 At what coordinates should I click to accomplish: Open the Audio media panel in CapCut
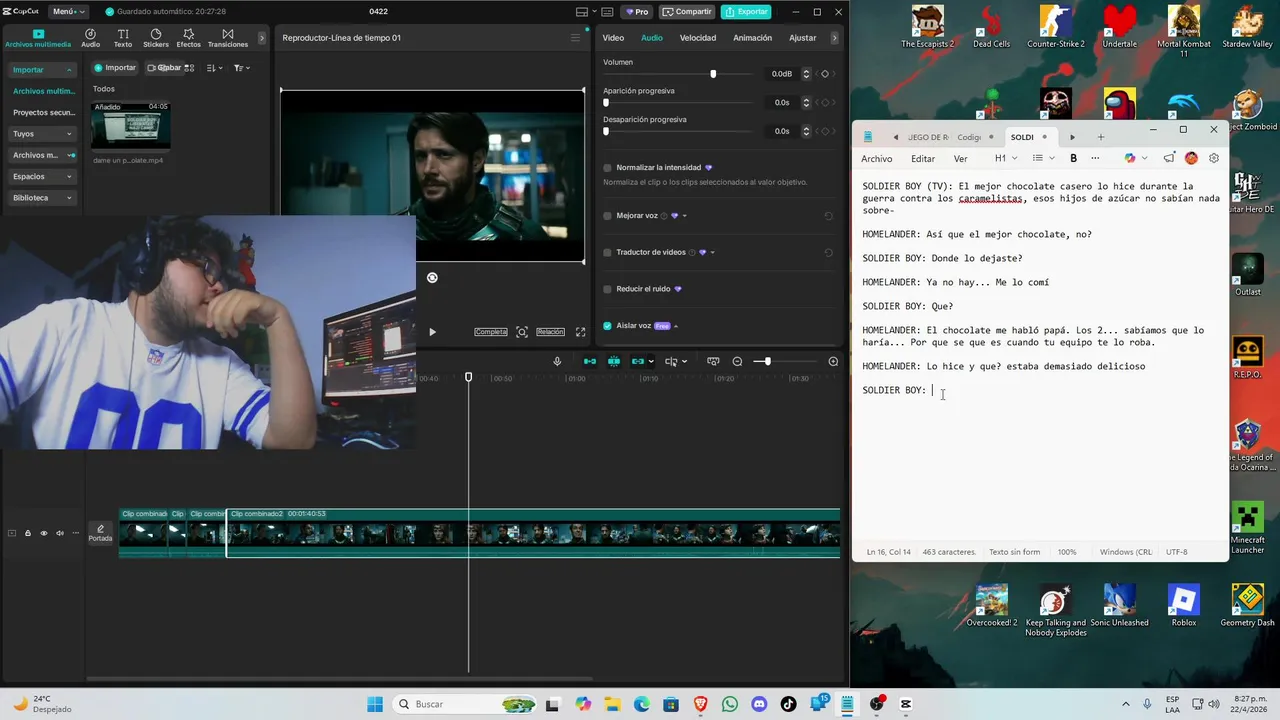click(91, 38)
